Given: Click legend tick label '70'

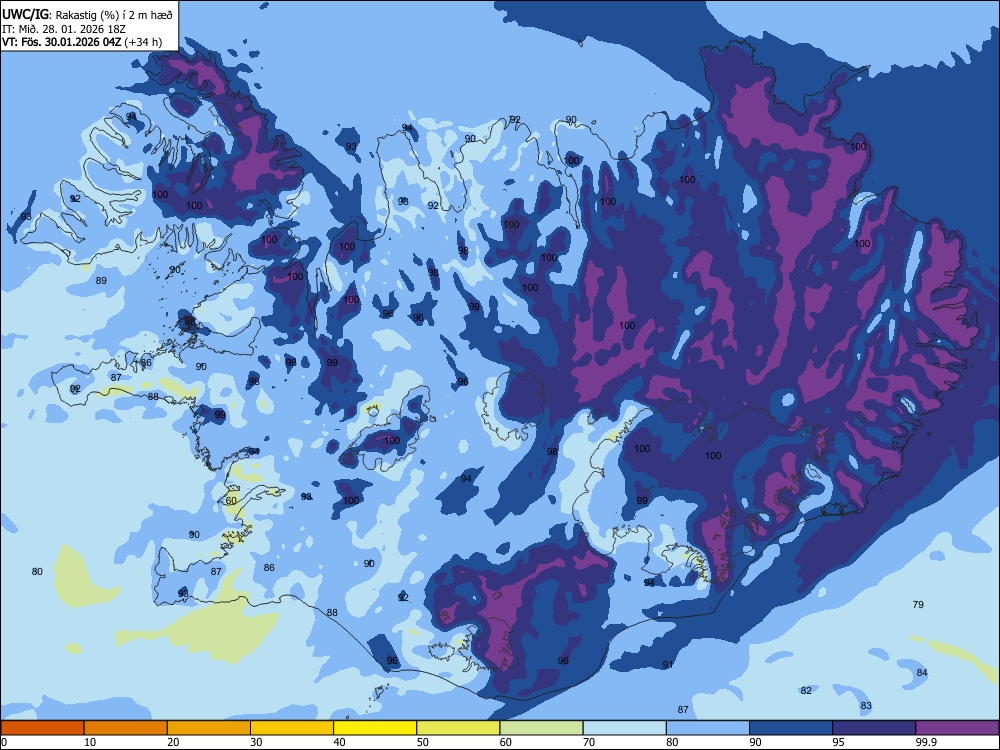Looking at the screenshot, I should pos(589,742).
